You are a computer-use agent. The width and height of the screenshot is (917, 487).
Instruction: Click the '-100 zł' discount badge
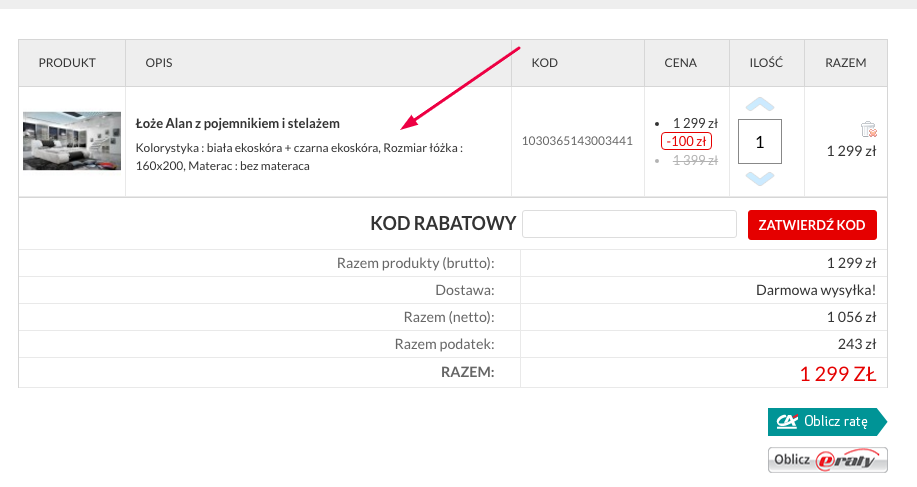pyautogui.click(x=686, y=141)
